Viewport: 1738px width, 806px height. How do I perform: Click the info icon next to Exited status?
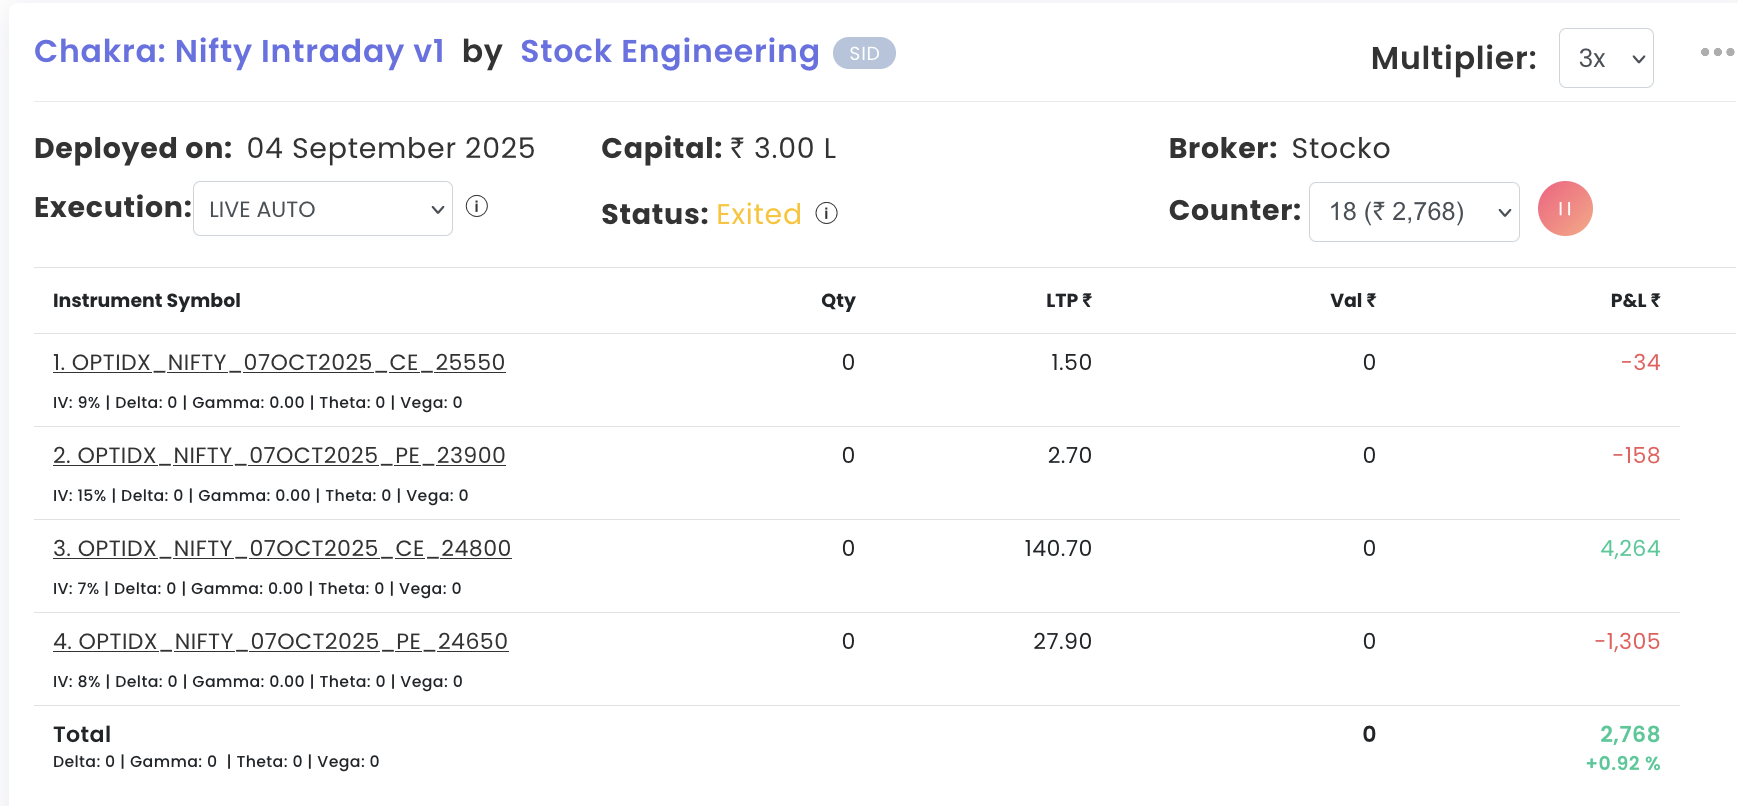pyautogui.click(x=826, y=213)
